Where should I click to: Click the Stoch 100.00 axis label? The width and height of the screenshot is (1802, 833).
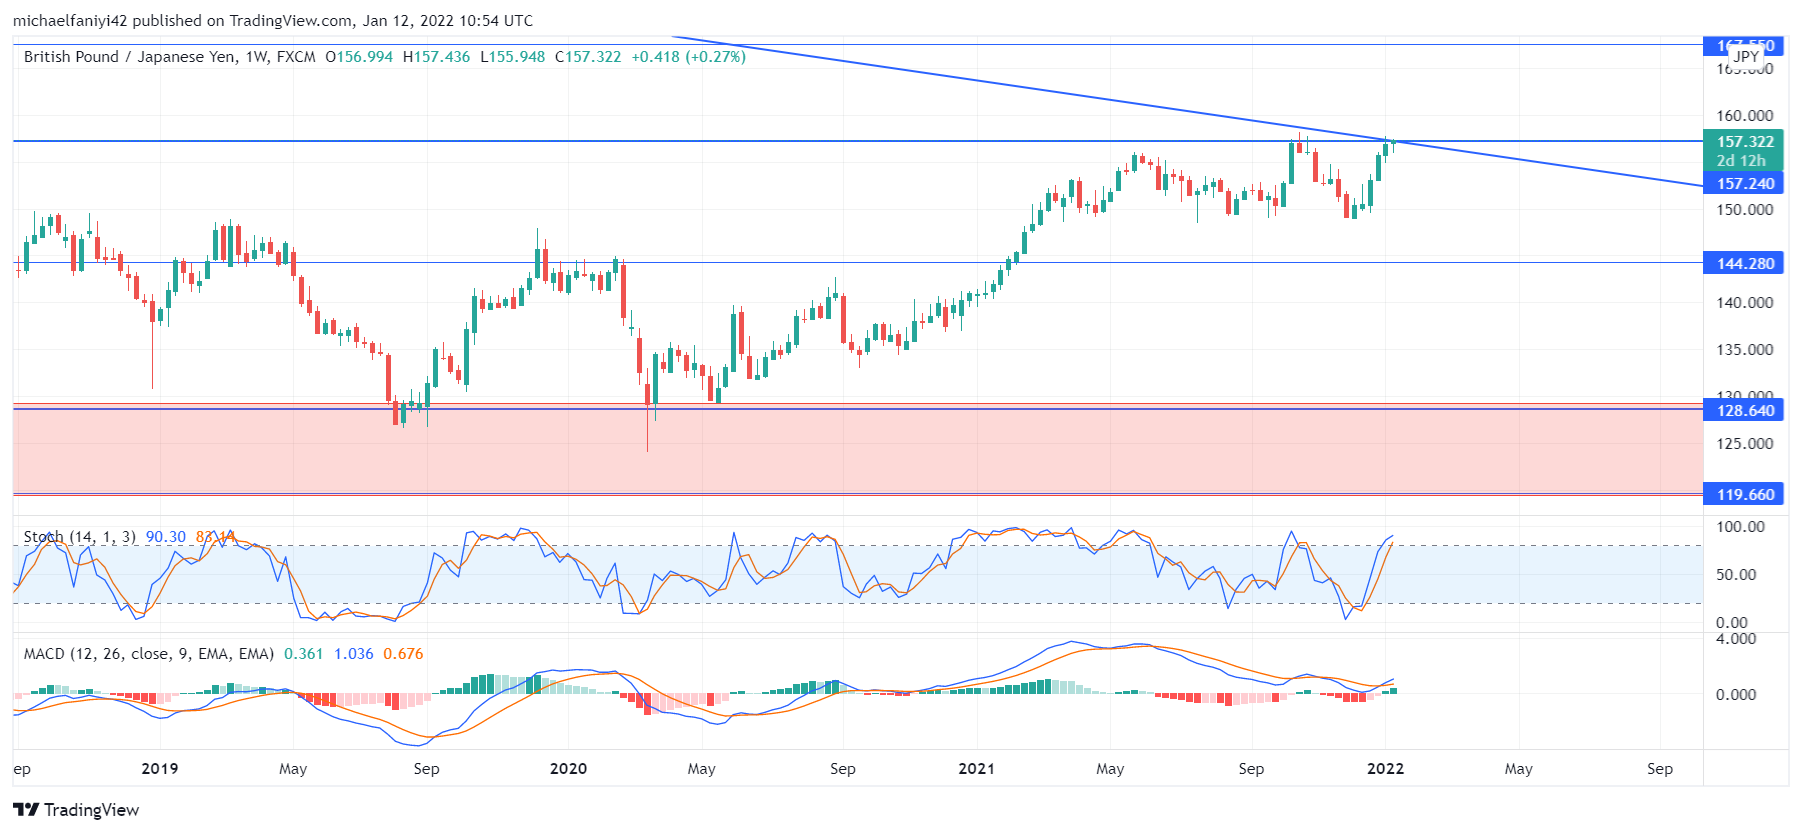[1741, 527]
